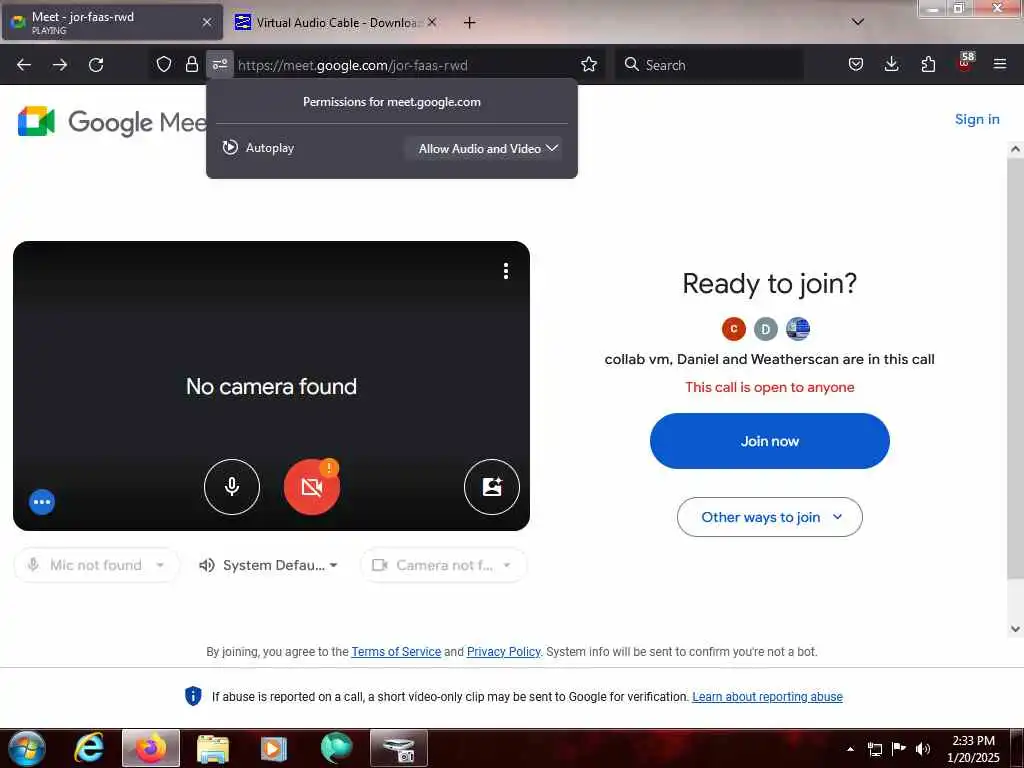1024x768 pixels.
Task: Click 'Permissions for meet.google.com' header text
Action: (392, 102)
